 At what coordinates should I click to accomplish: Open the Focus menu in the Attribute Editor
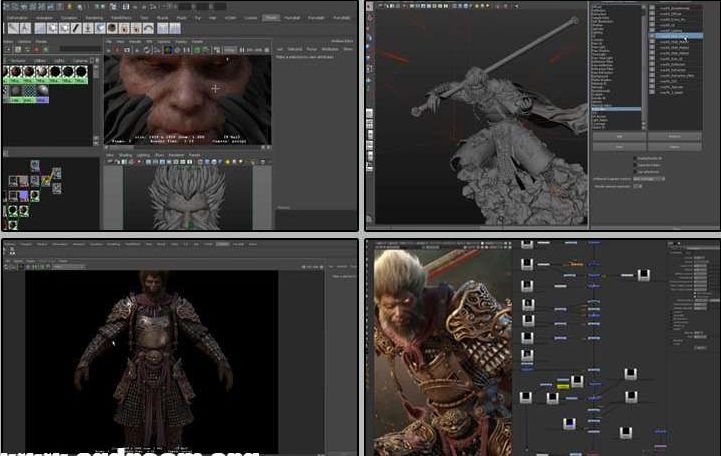click(310, 49)
